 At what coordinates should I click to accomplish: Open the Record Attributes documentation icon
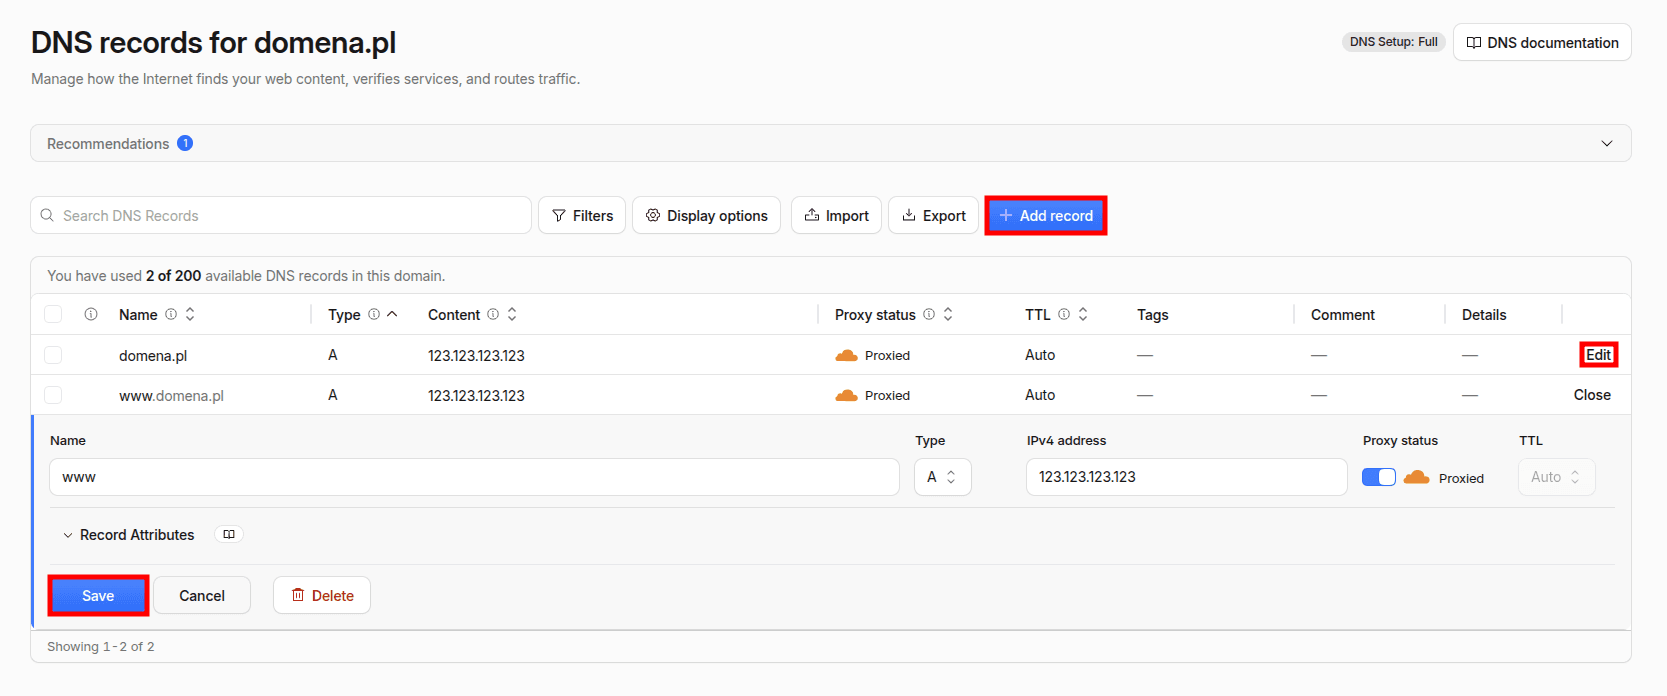click(x=229, y=535)
